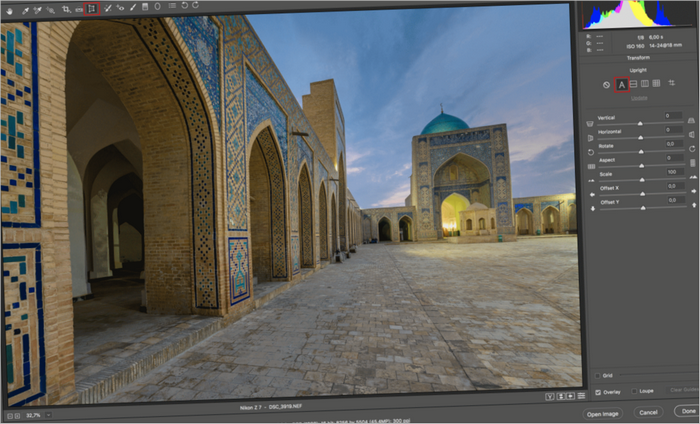Viewport: 700px width, 424px height.
Task: Select the White Balance eyedropper tool
Action: pyautogui.click(x=26, y=10)
